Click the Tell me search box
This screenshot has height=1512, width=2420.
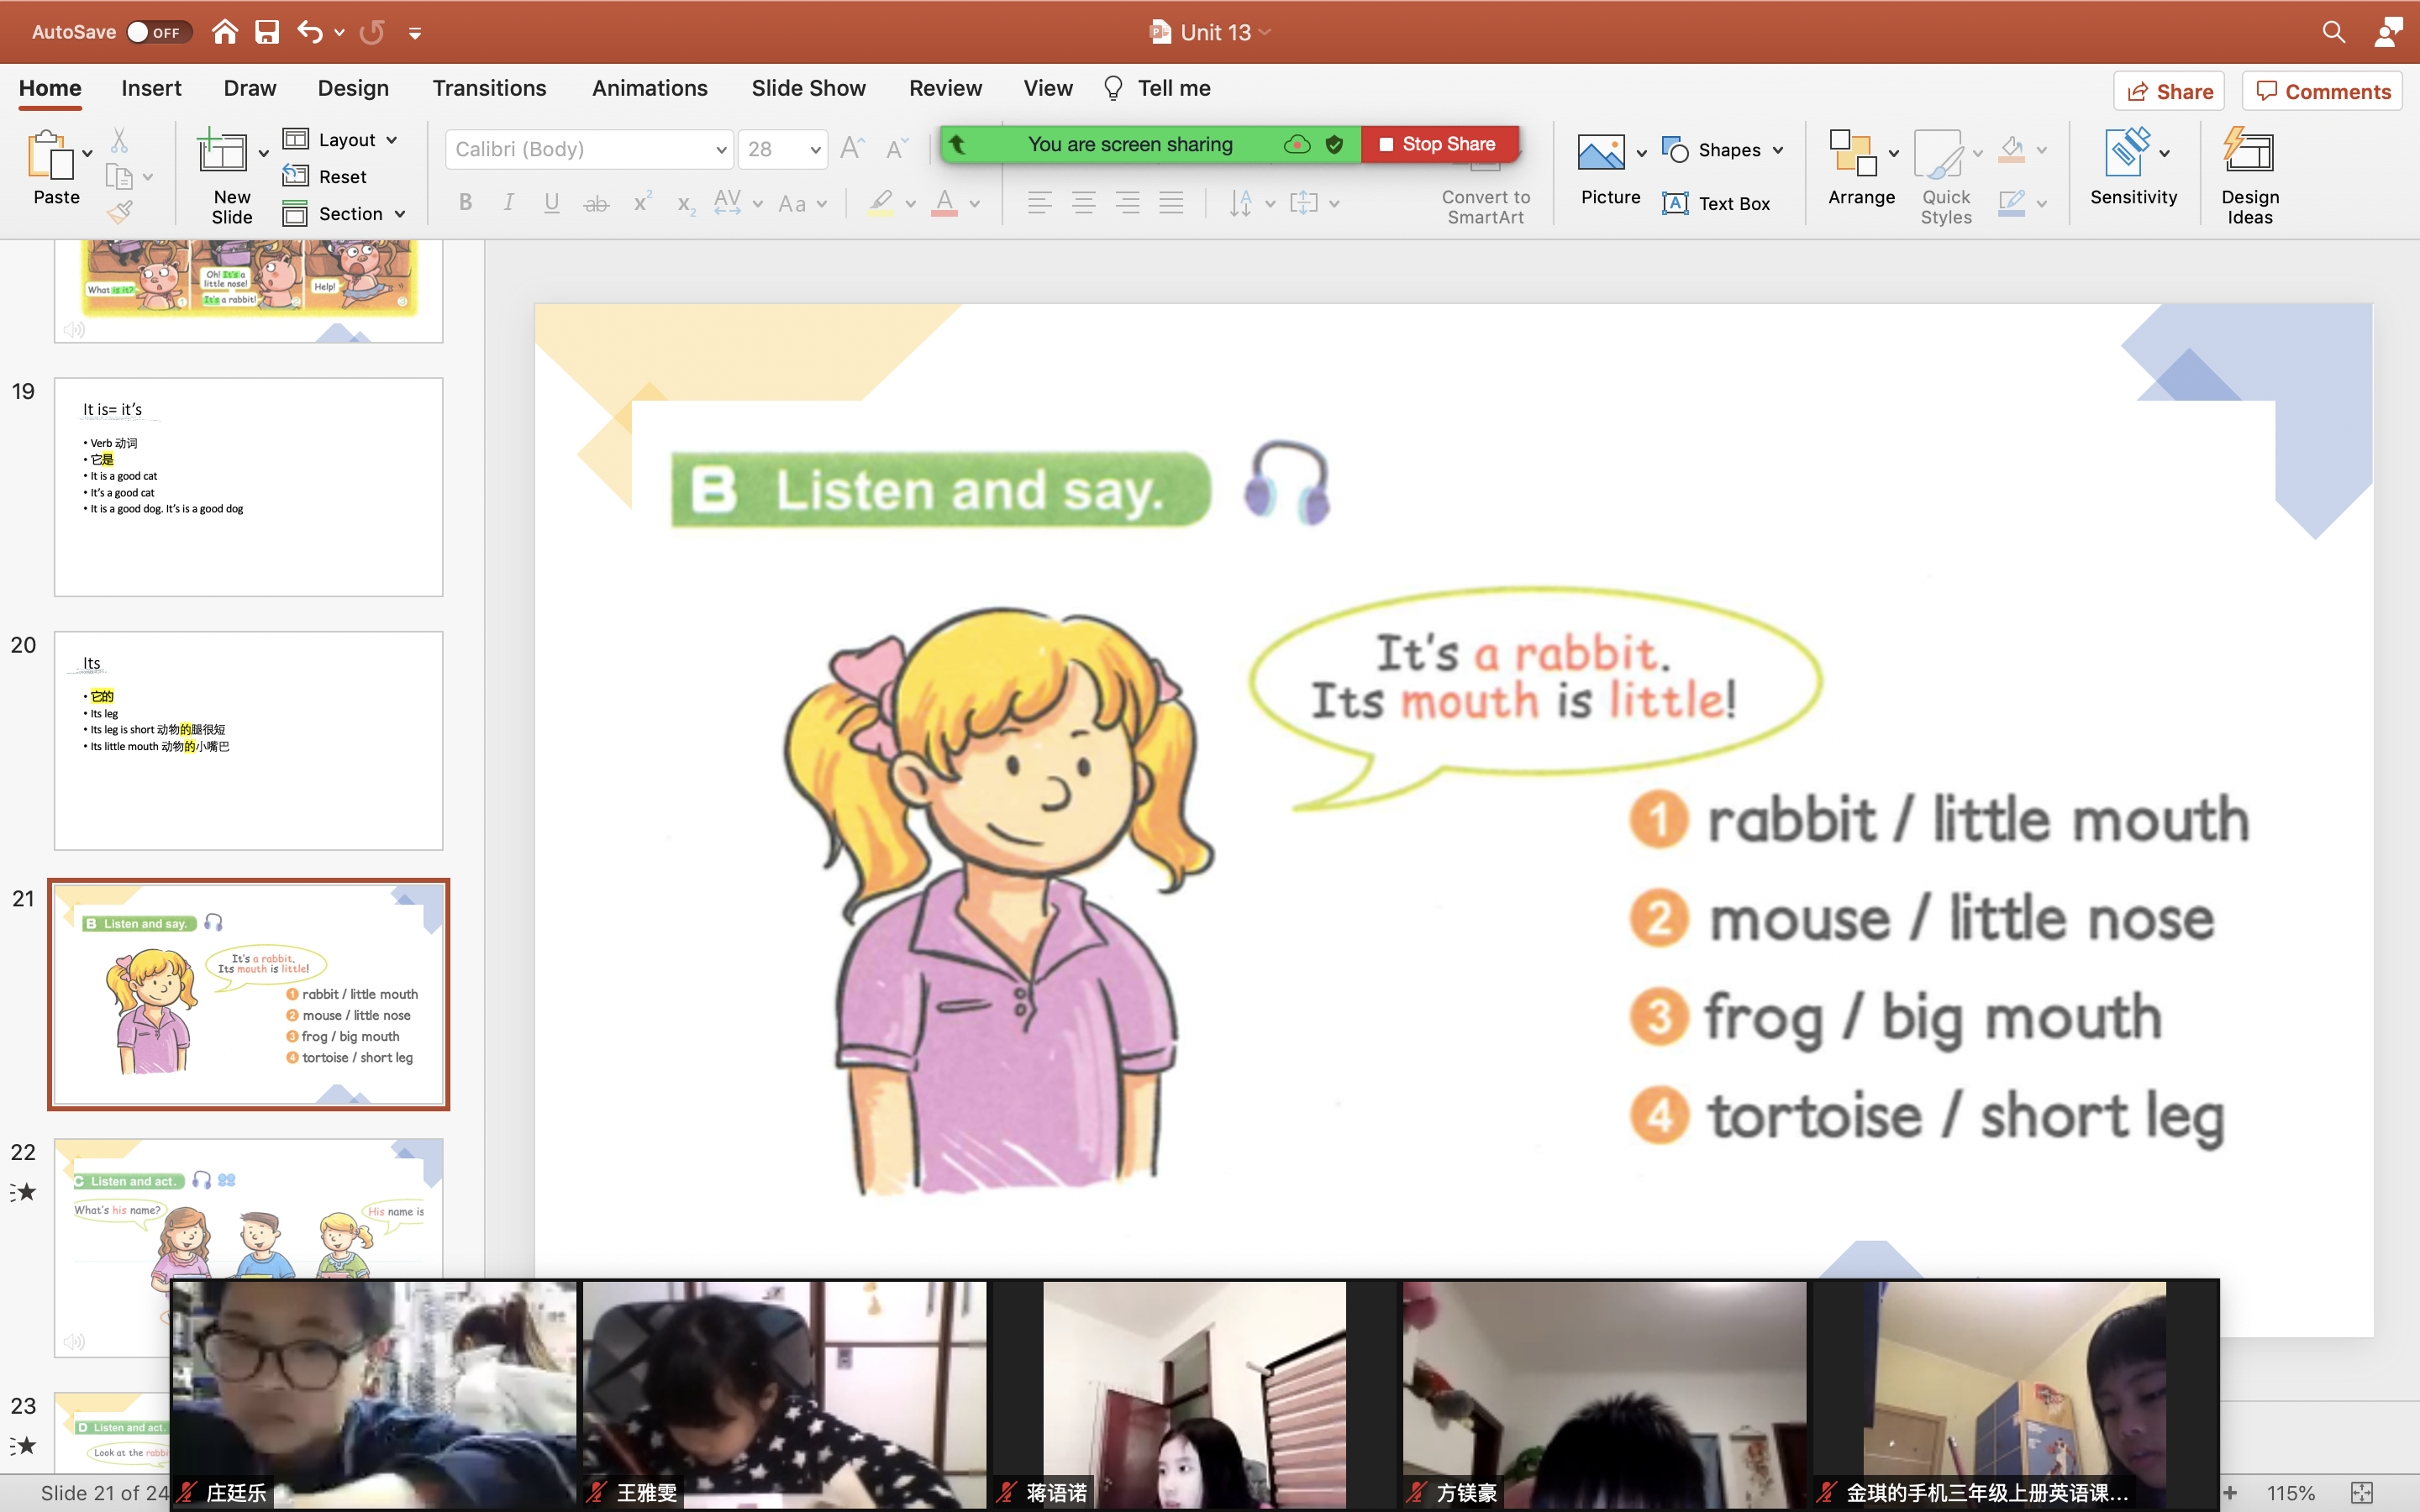pos(1157,88)
